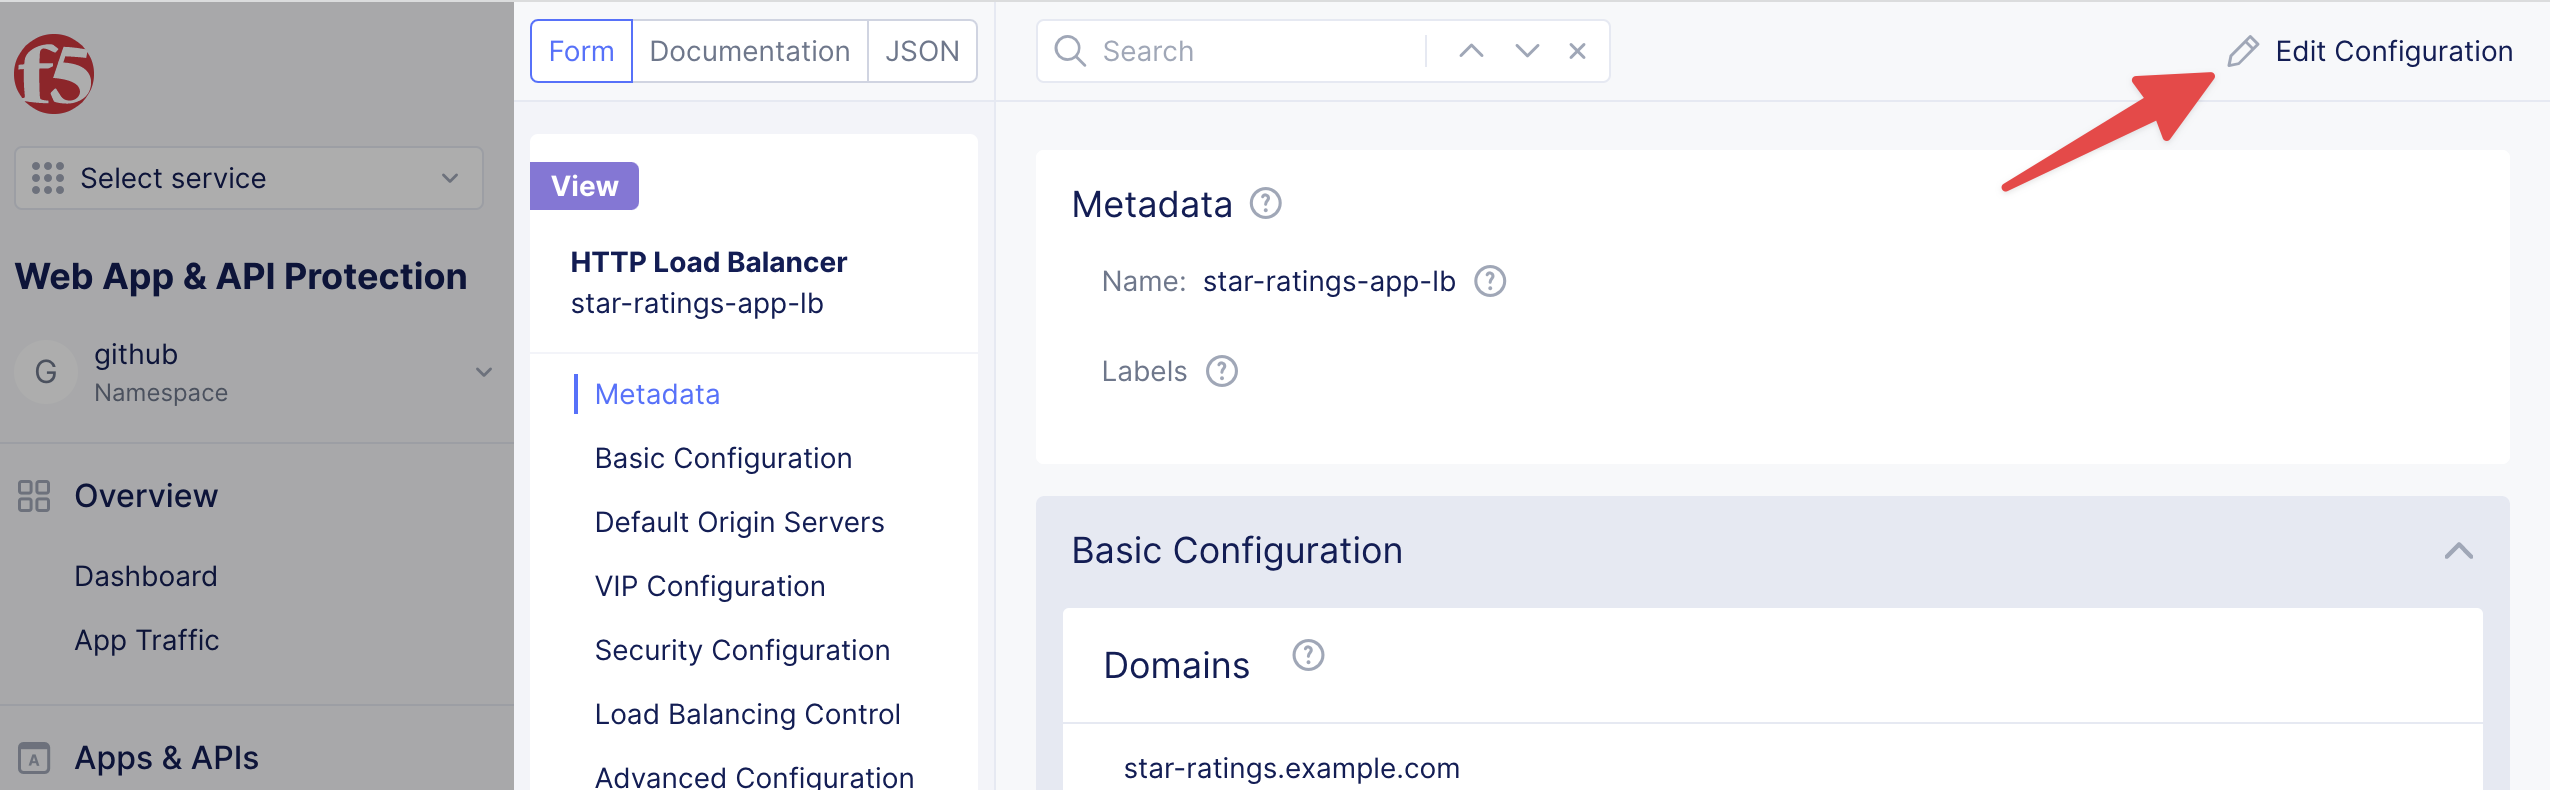Open the Dashboard link in sidebar
Screen dimensions: 2550x790
point(146,576)
